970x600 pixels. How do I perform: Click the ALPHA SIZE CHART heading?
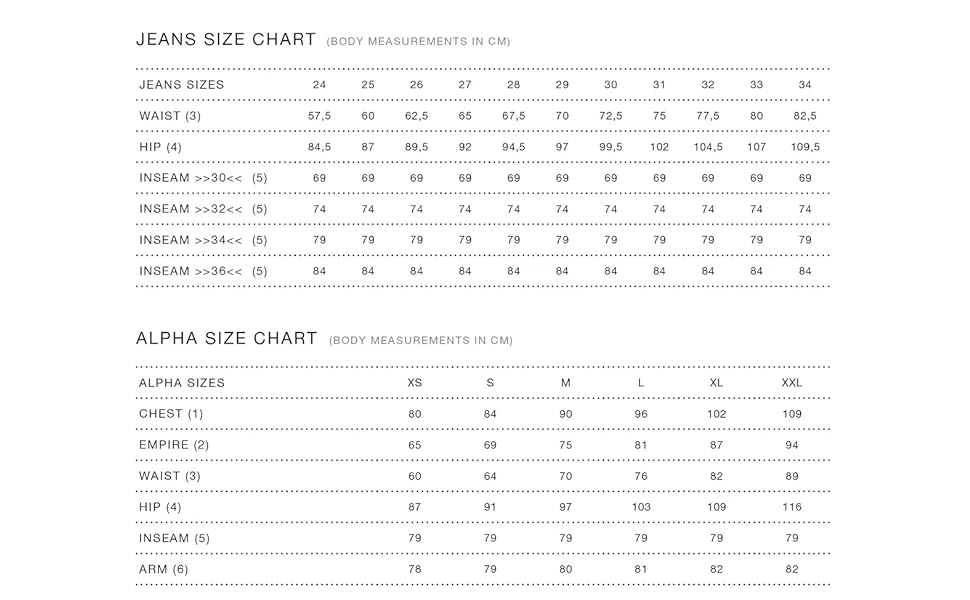tap(227, 338)
